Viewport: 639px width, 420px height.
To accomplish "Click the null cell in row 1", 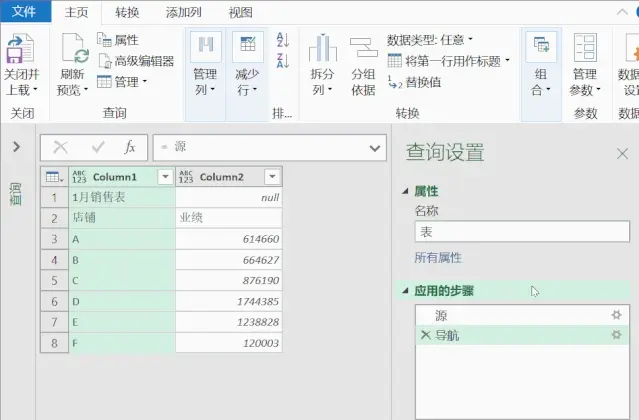I will [229, 198].
